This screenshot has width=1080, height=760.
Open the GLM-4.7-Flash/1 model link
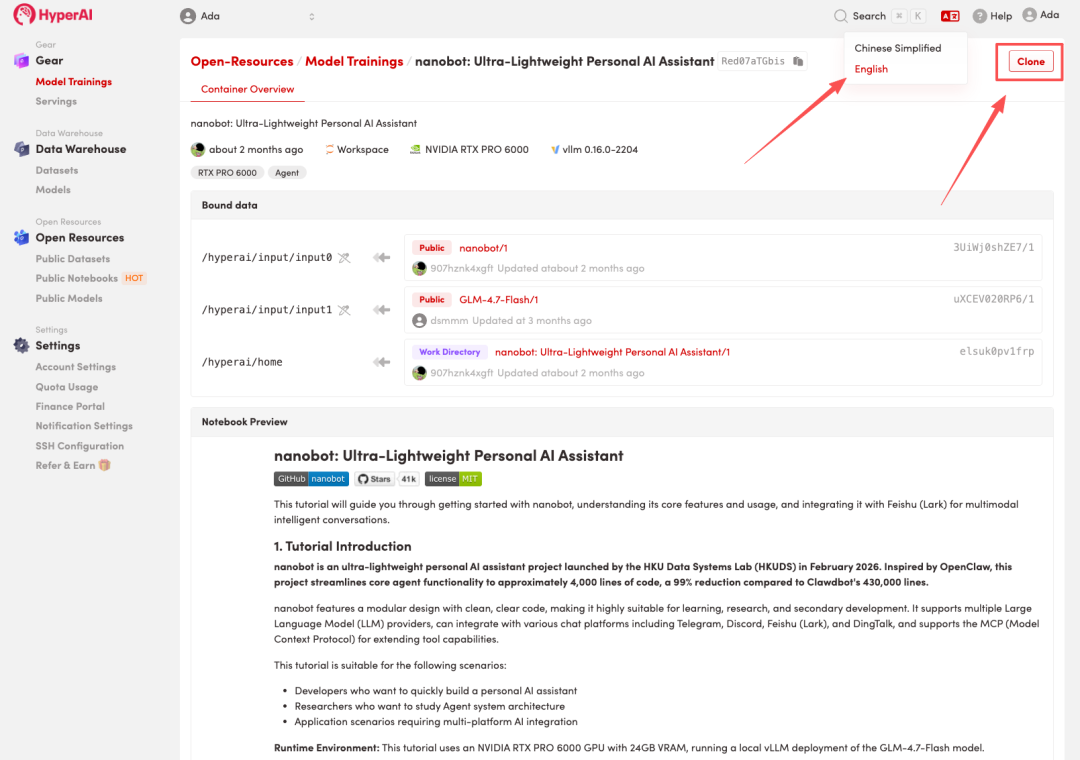(x=498, y=300)
